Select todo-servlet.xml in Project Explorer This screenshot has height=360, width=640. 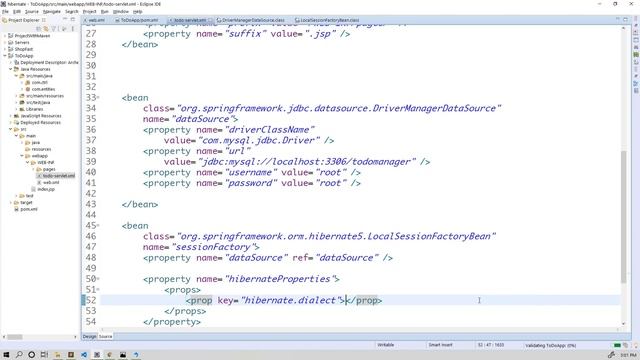pos(56,176)
